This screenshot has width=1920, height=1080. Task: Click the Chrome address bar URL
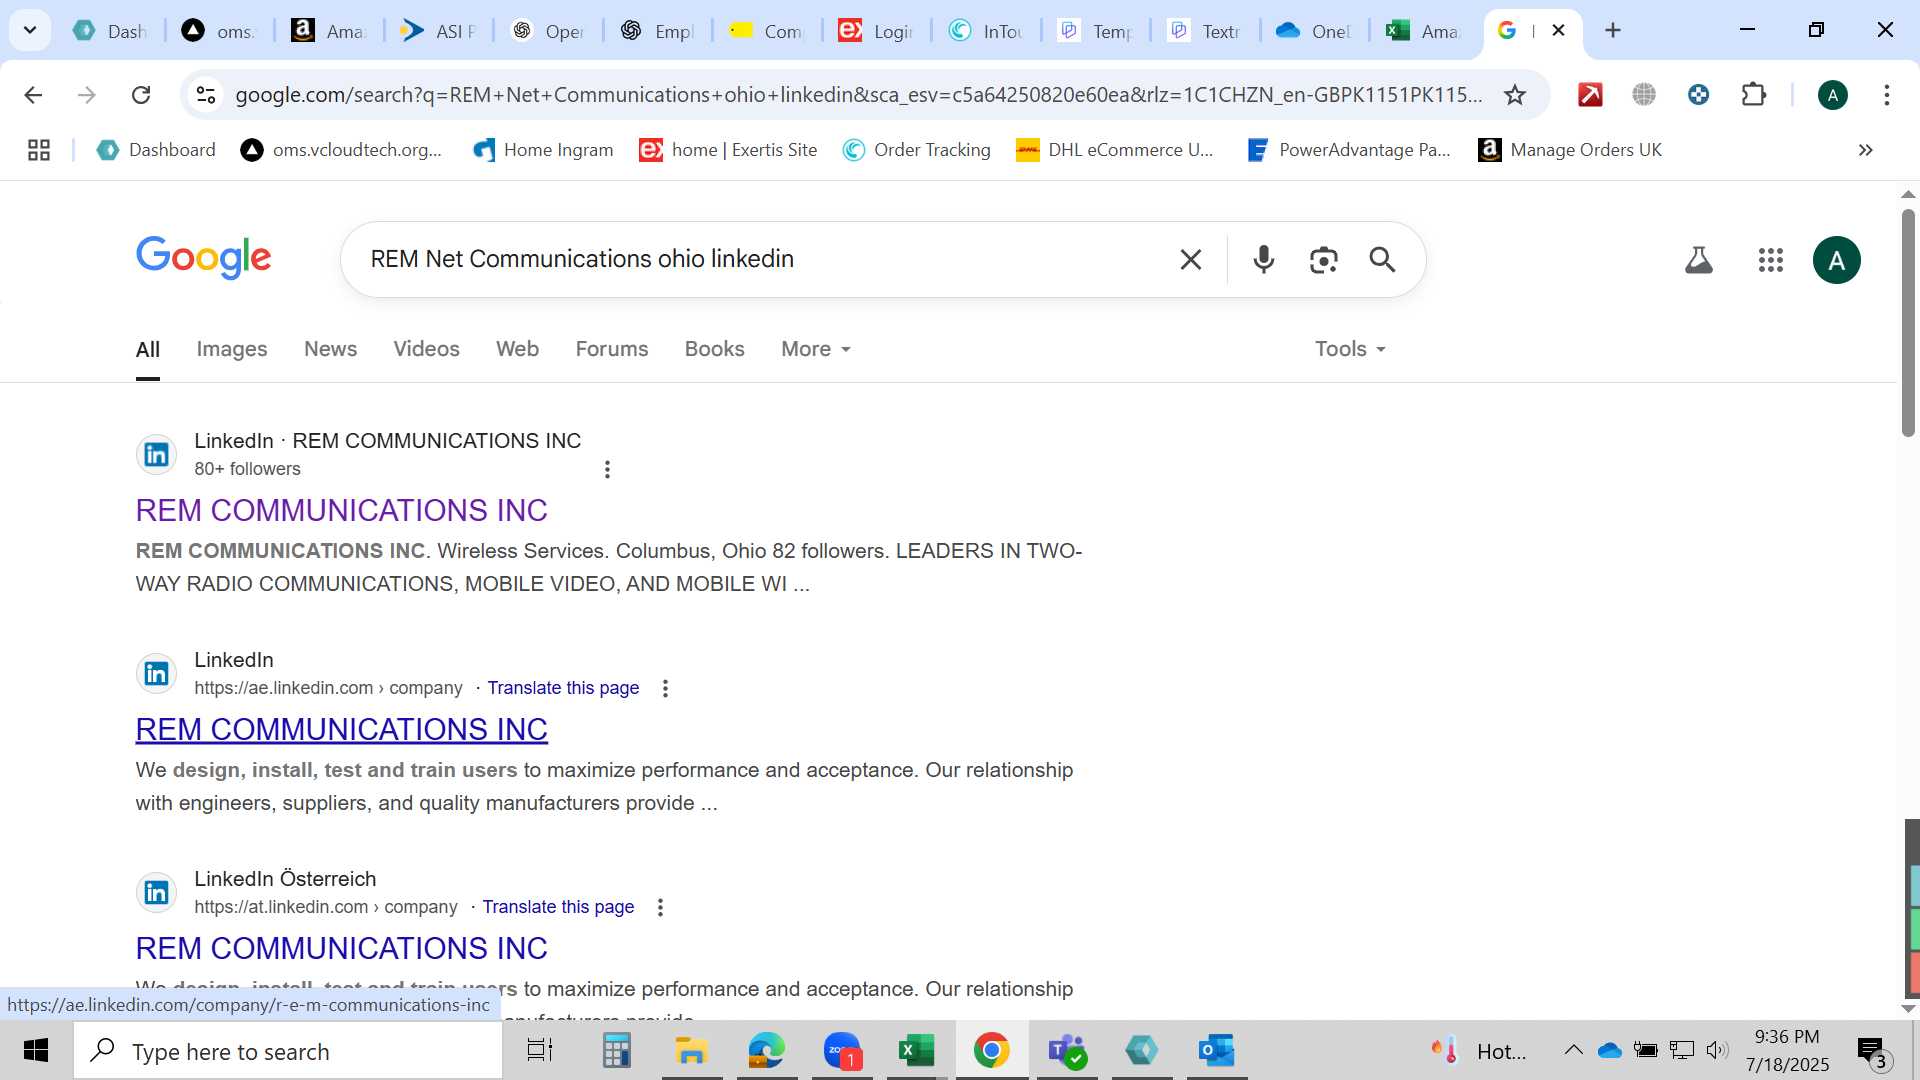[858, 95]
